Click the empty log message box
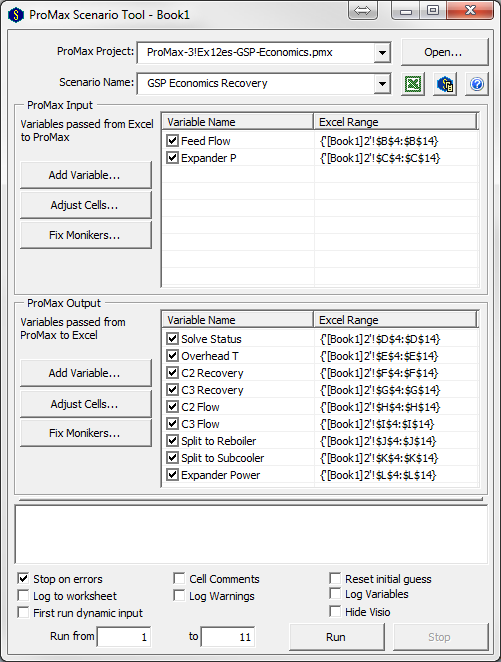 251,534
